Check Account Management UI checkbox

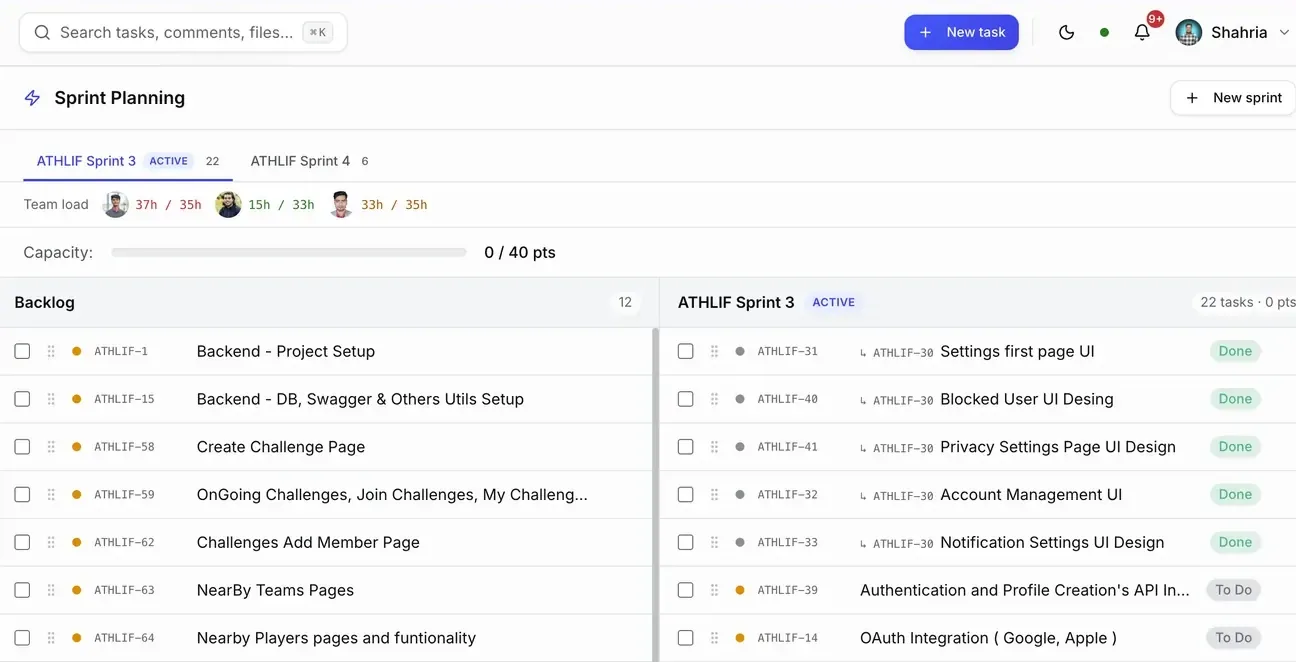click(685, 494)
